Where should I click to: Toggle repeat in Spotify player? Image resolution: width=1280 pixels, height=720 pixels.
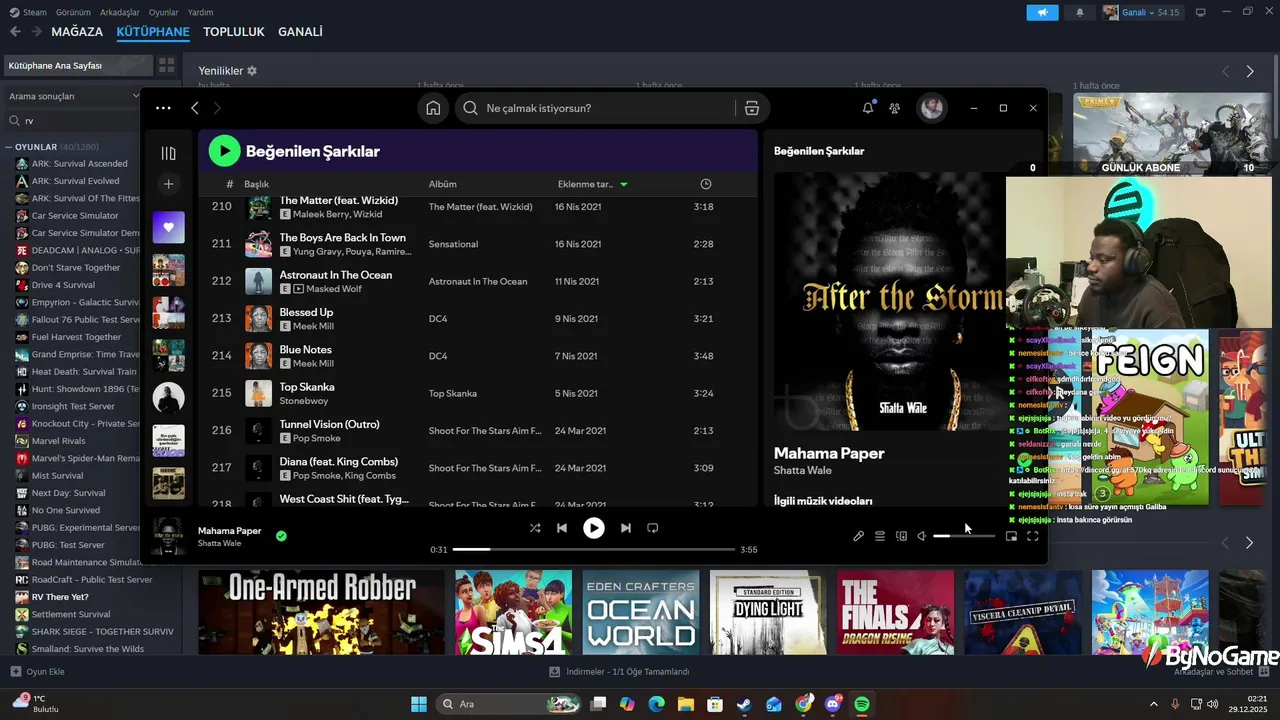point(653,528)
